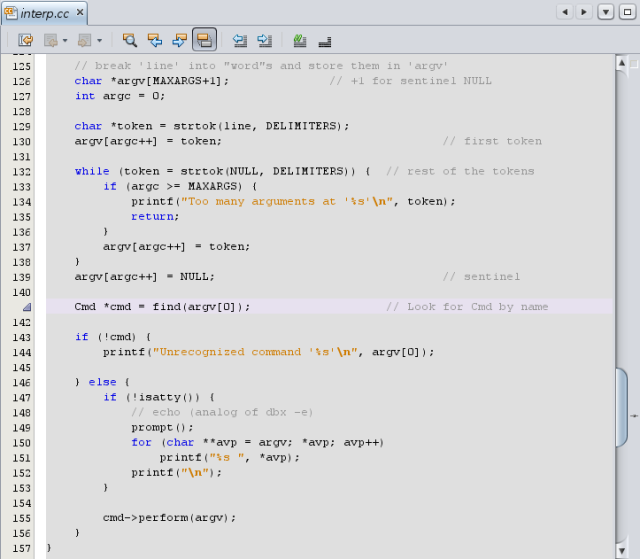Click the "// Look for Cmd by name" comment
This screenshot has width=640, height=559.
click(467, 307)
